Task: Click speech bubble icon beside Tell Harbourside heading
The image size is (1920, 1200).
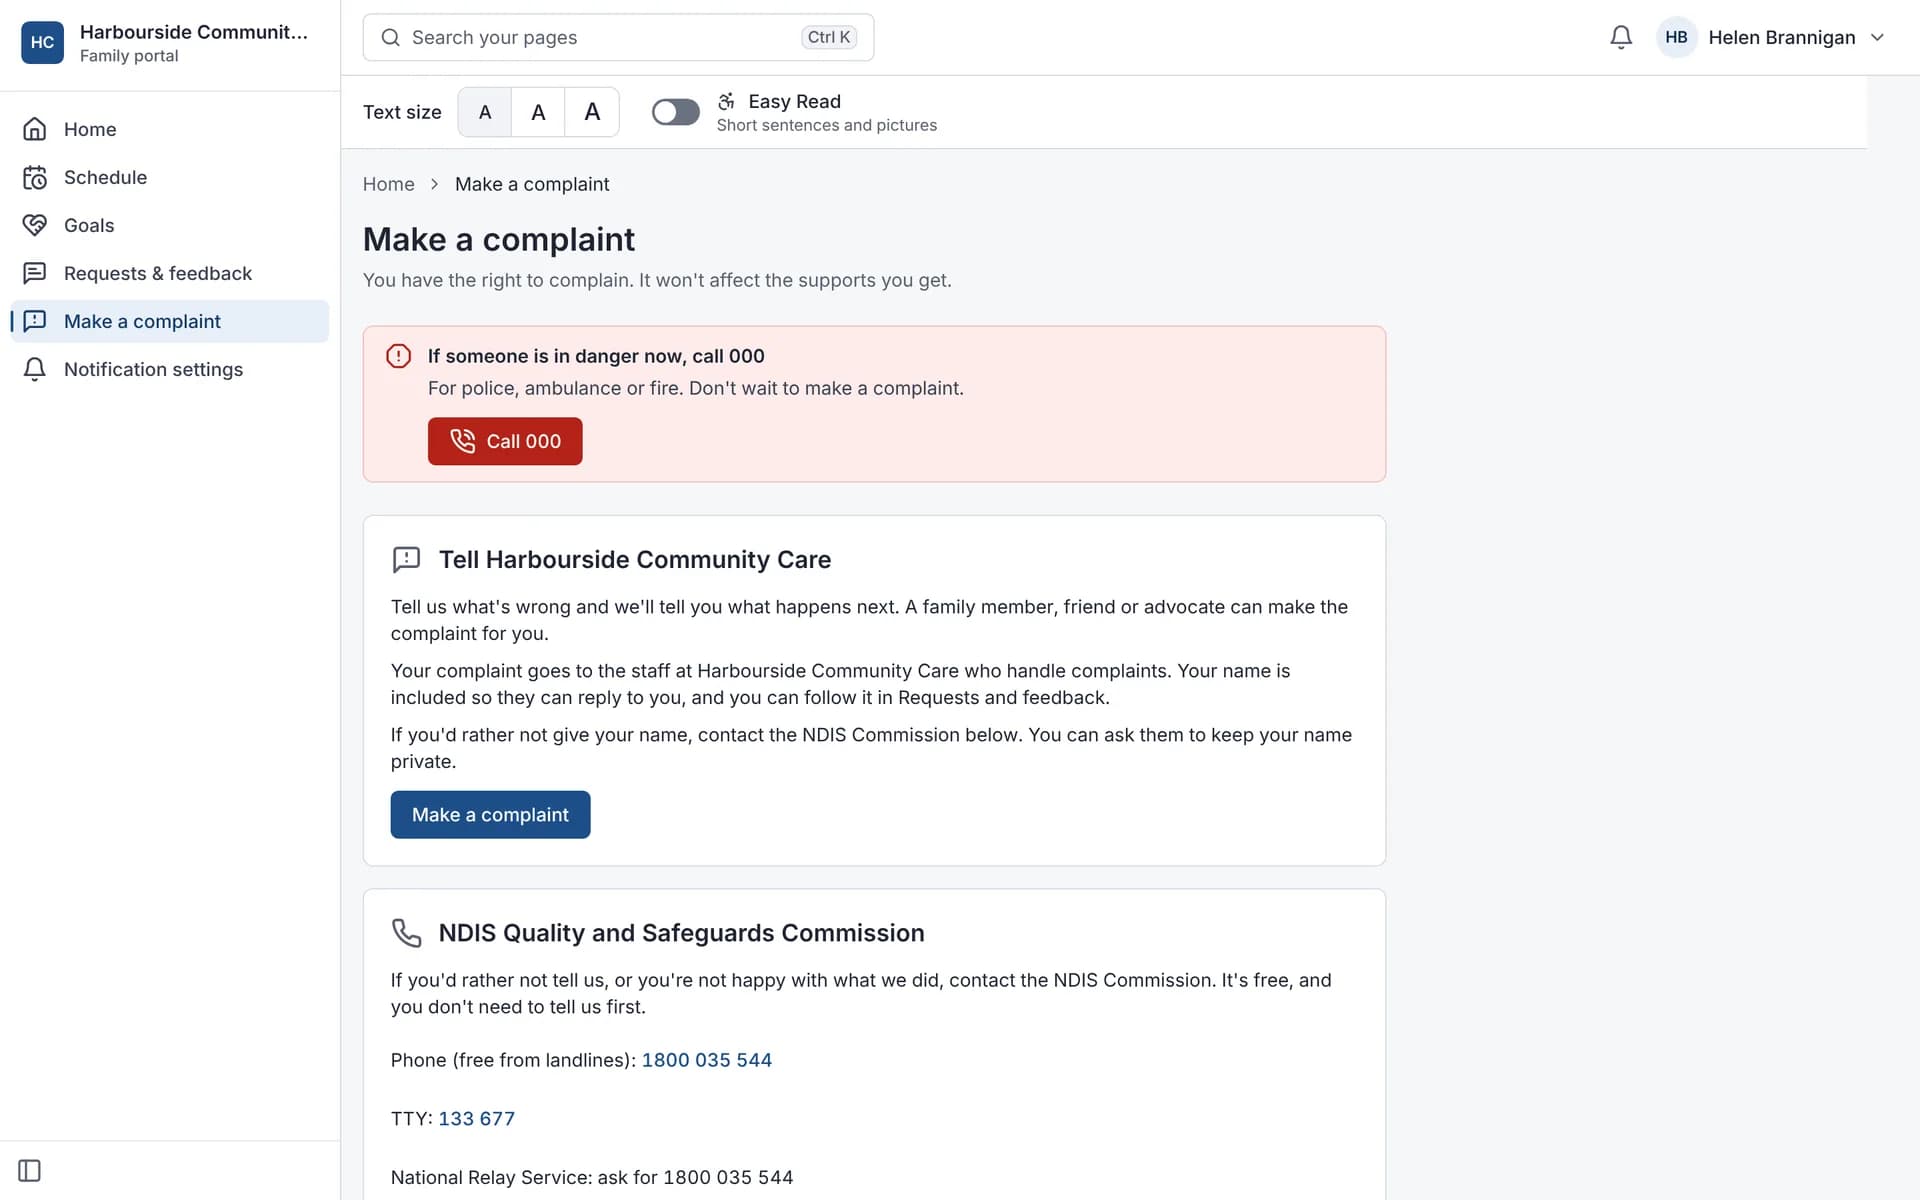Action: coord(406,559)
